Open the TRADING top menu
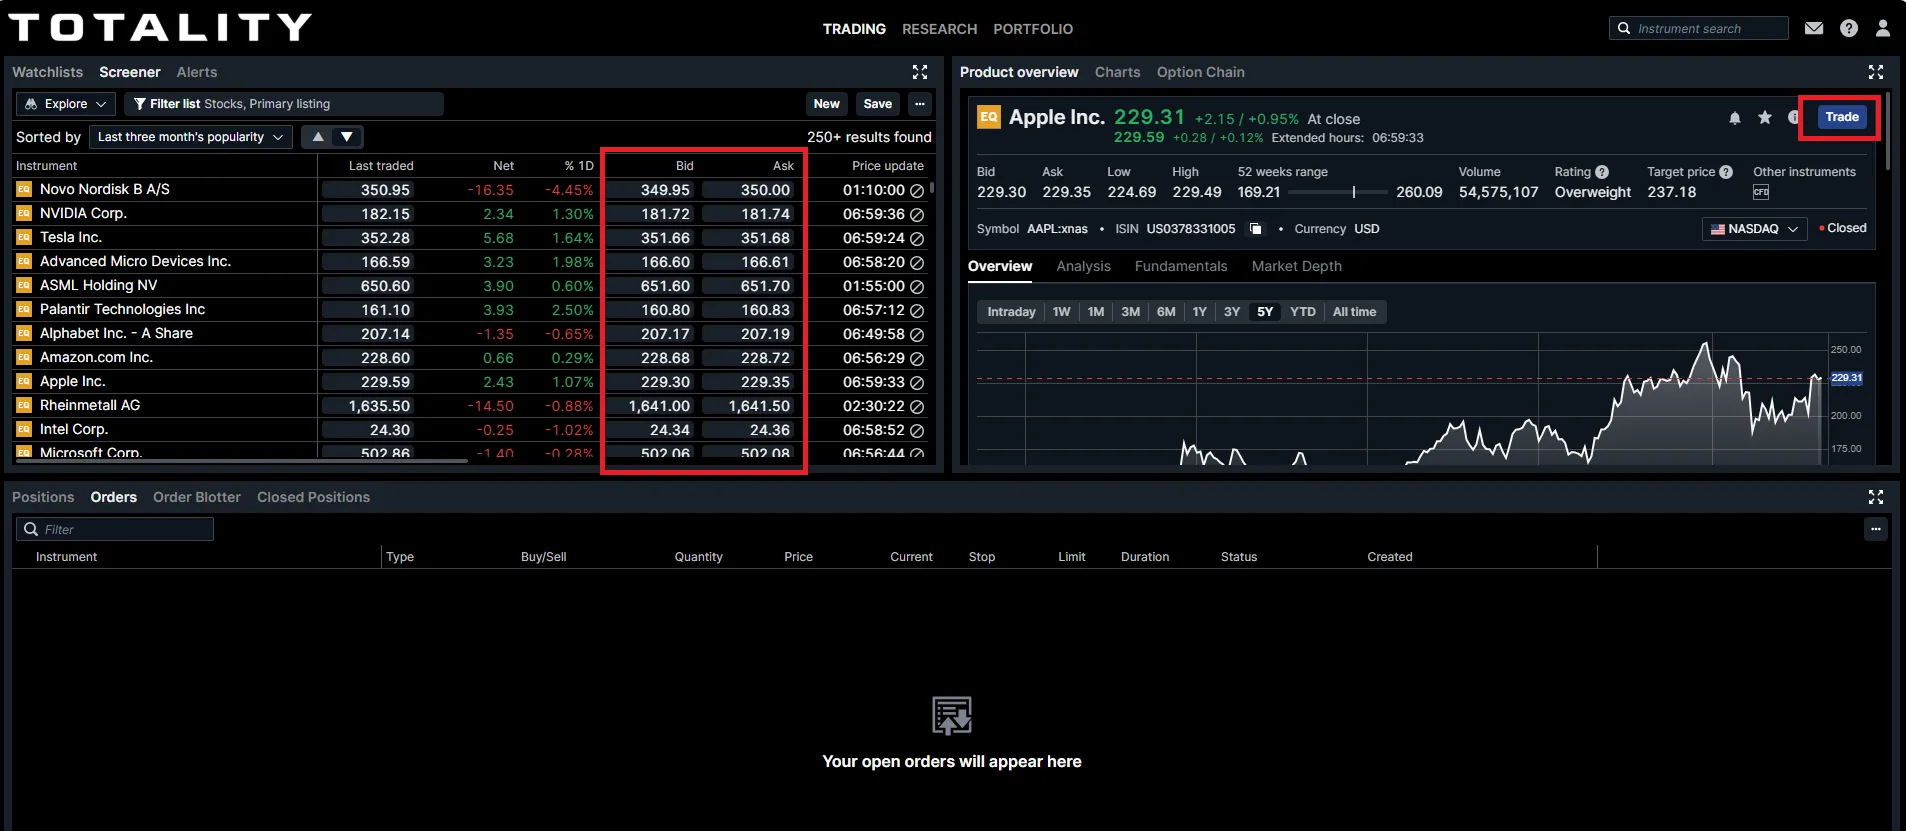This screenshot has height=831, width=1906. [854, 29]
